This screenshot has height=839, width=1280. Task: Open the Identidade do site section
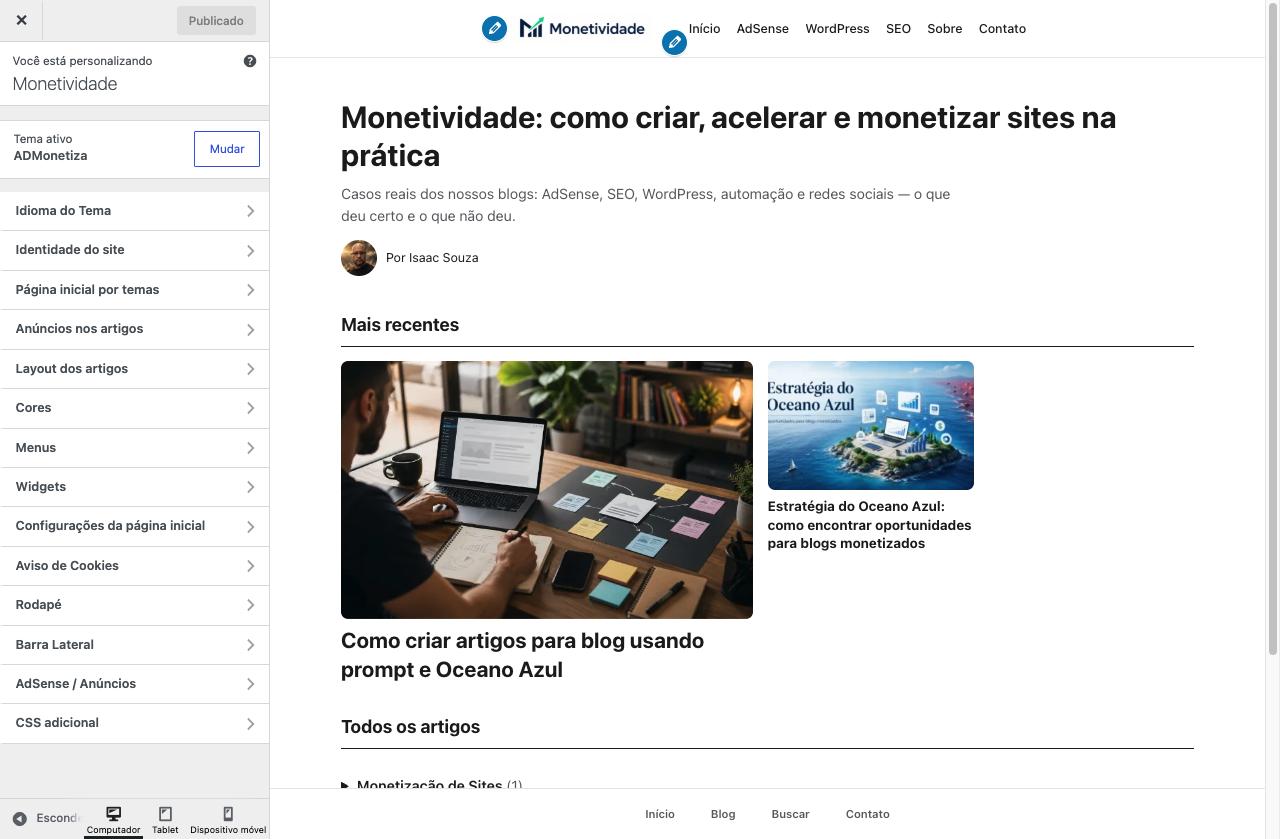pos(134,250)
